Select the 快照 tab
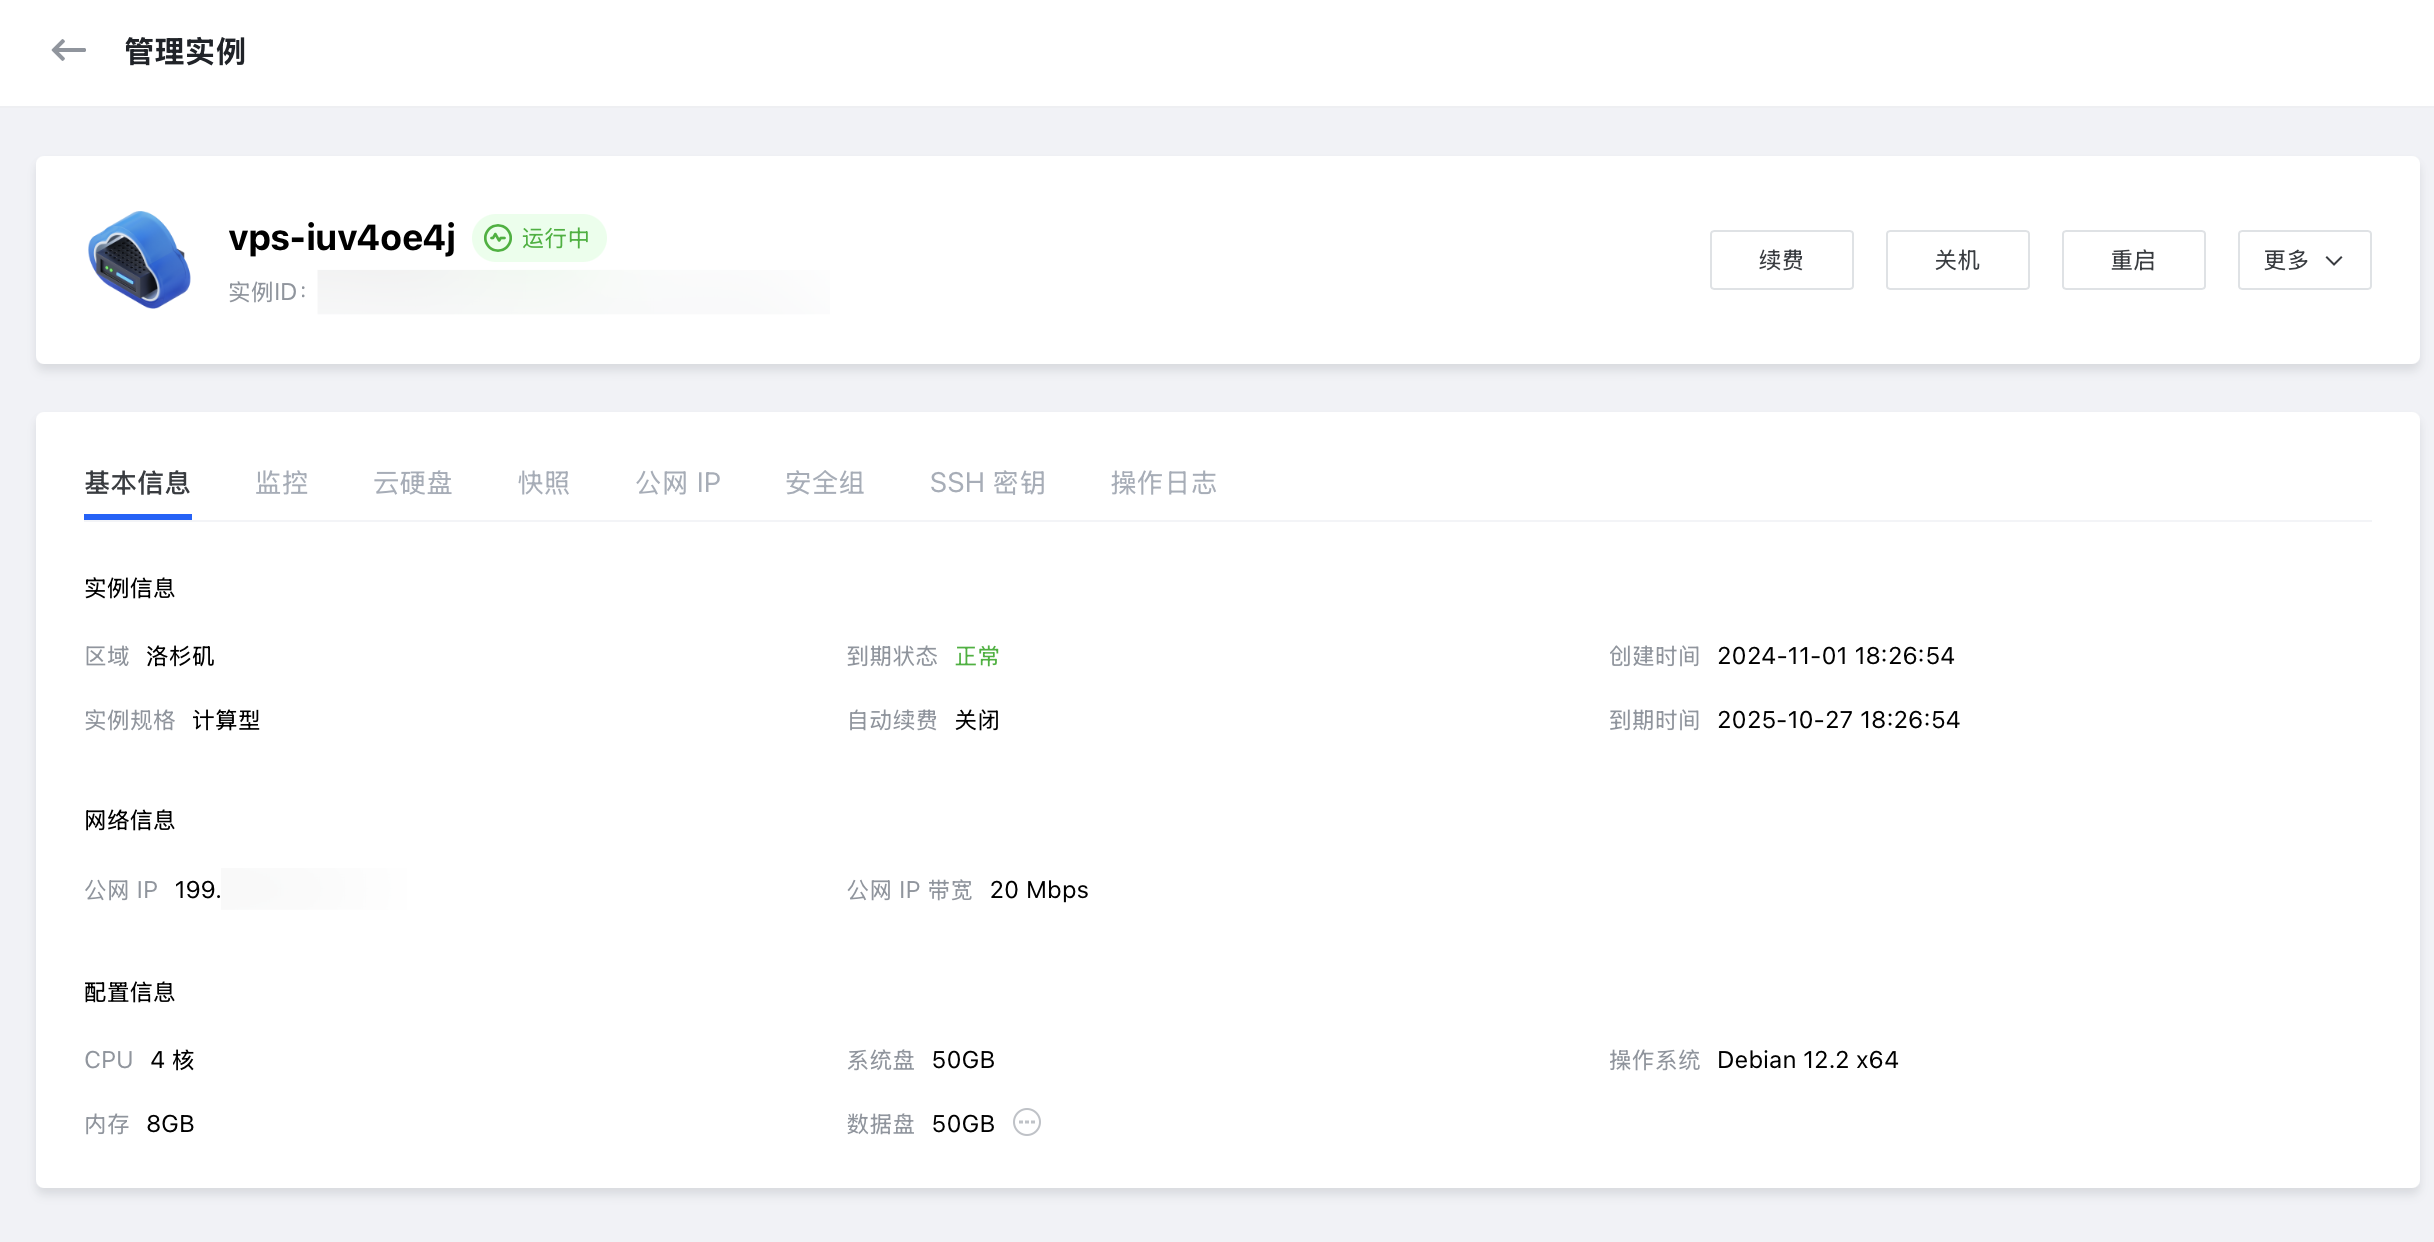The height and width of the screenshot is (1242, 2434). click(x=544, y=483)
